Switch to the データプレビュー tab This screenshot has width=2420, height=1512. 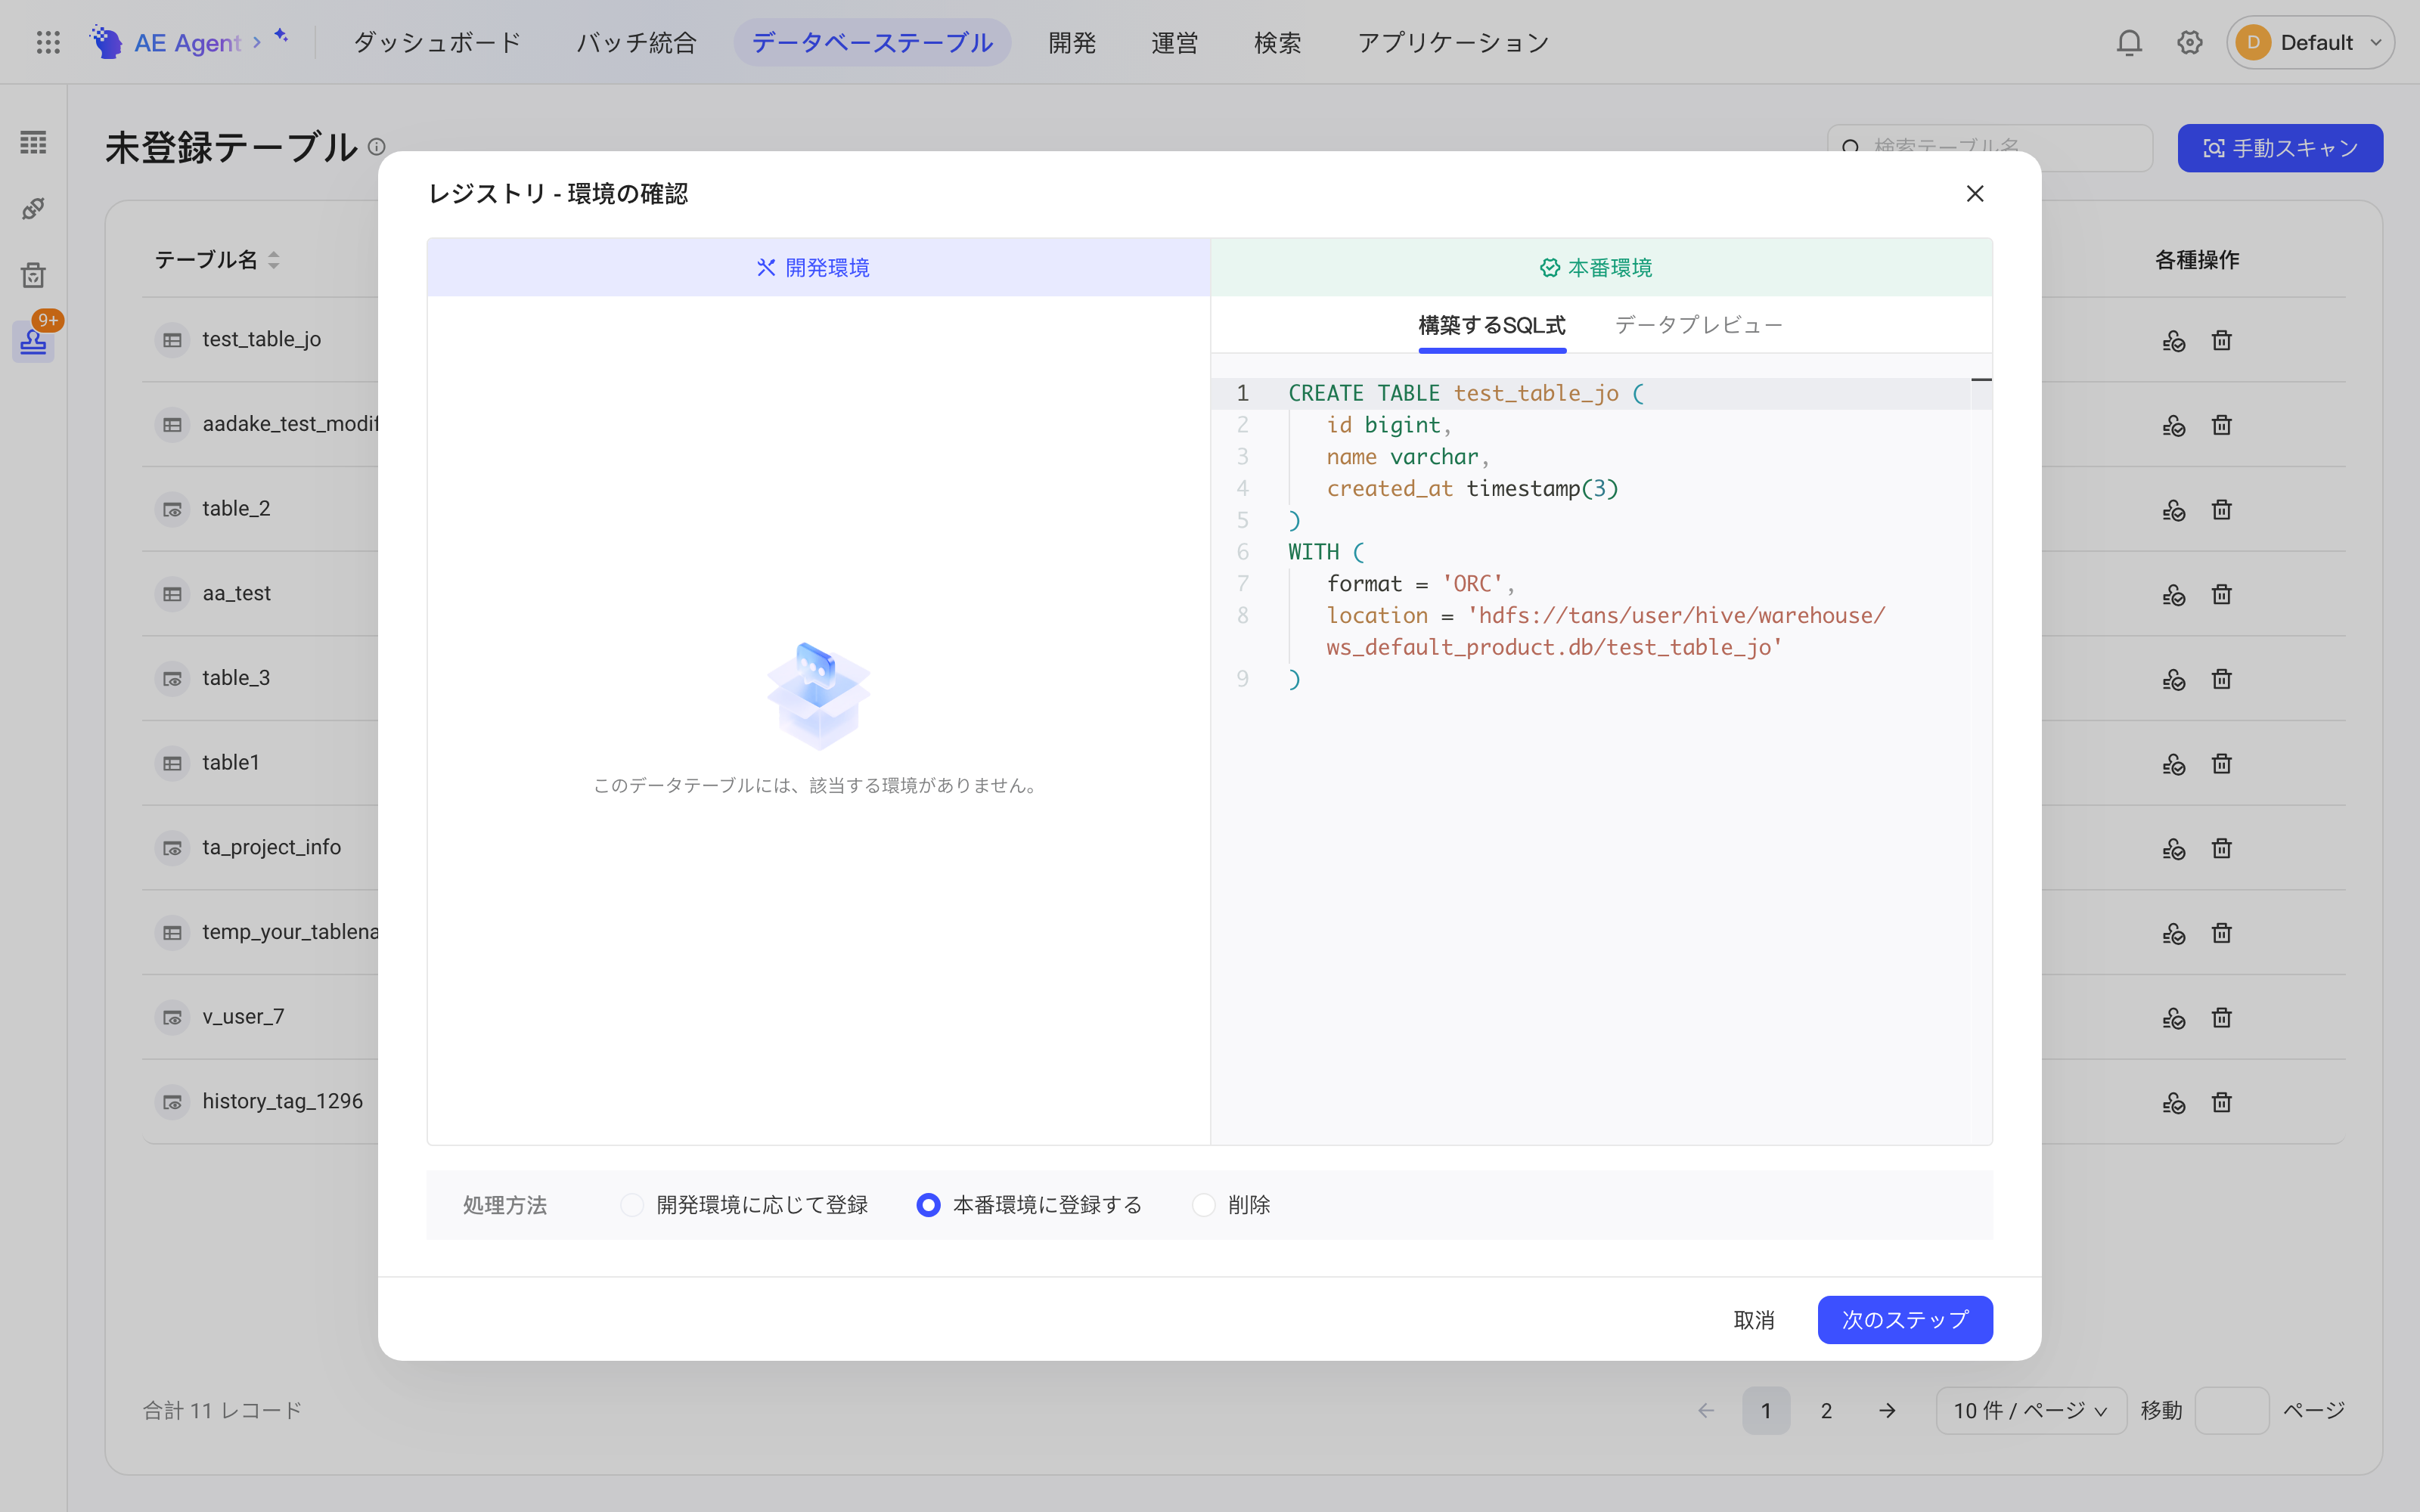[x=1698, y=325]
